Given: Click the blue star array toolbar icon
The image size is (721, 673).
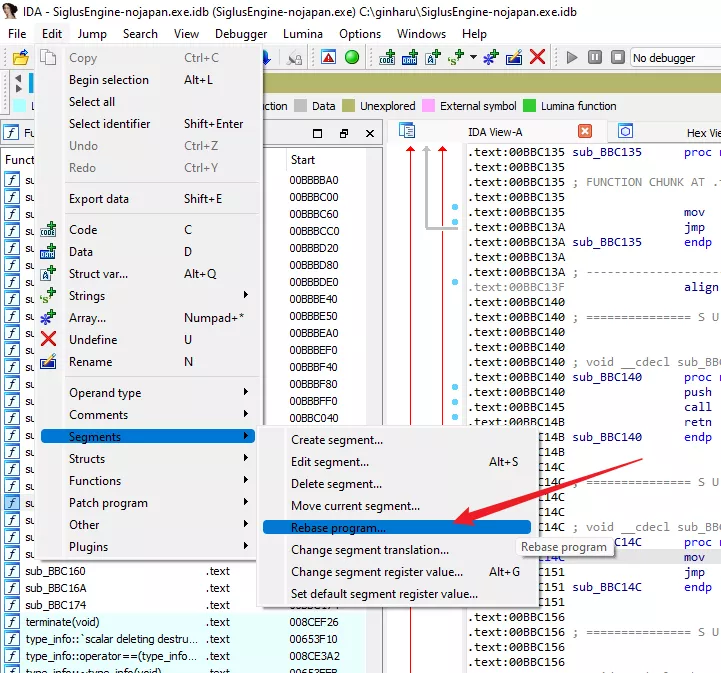Looking at the screenshot, I should tap(489, 57).
